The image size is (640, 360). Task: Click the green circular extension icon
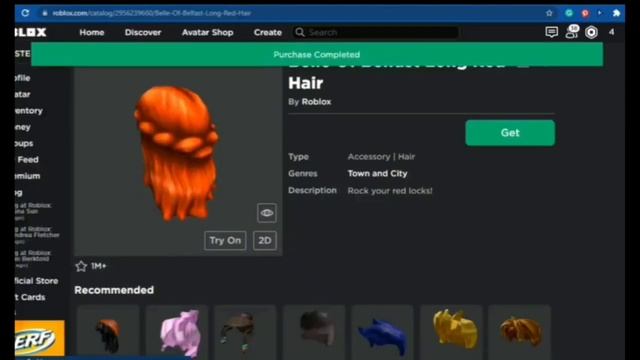click(x=569, y=13)
